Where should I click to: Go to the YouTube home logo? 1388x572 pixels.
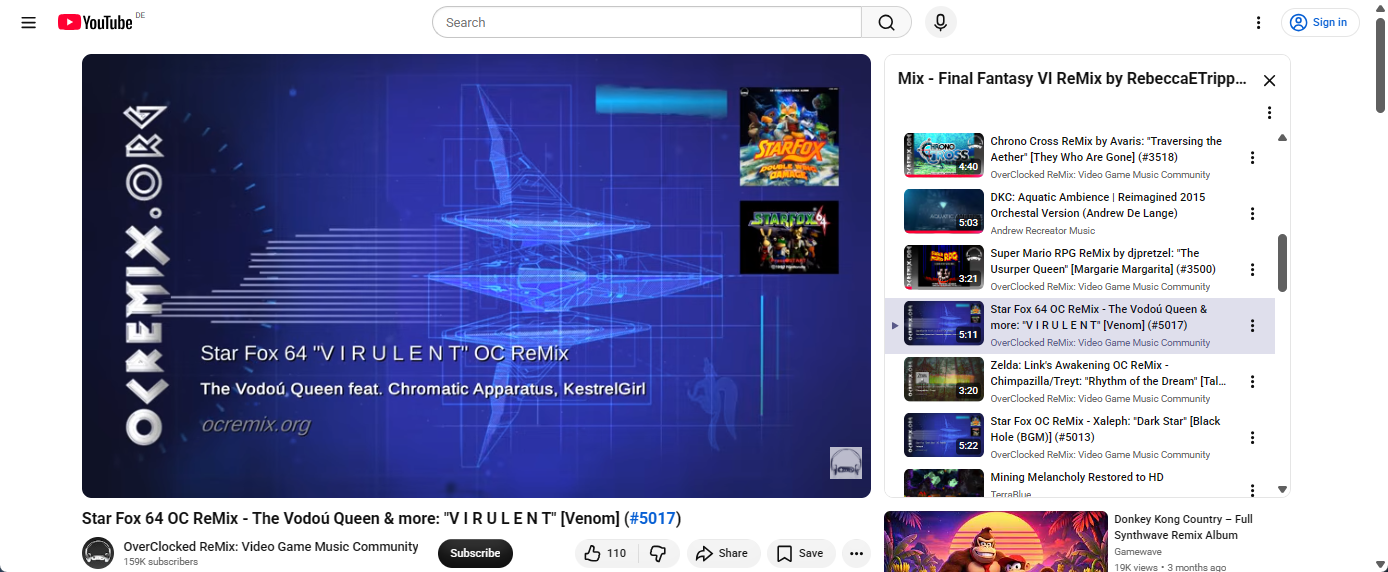[x=95, y=22]
